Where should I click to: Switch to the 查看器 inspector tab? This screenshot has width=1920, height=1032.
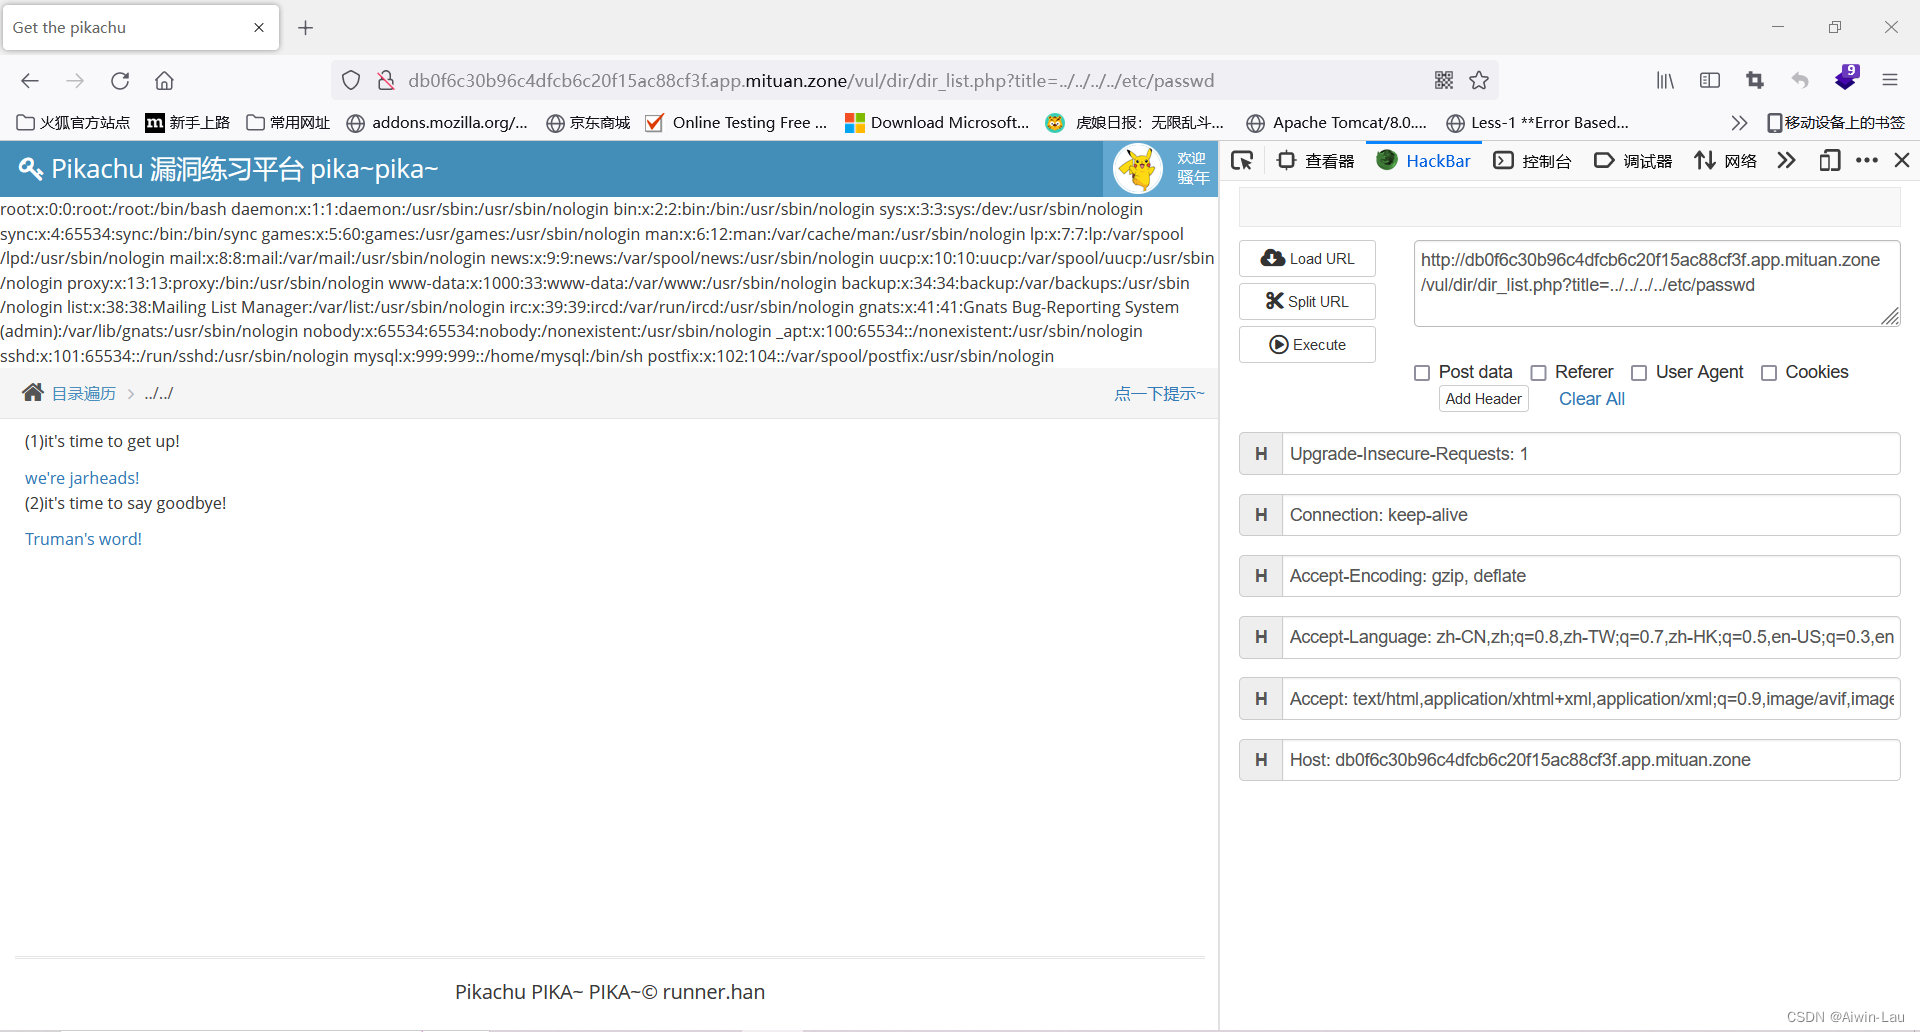pyautogui.click(x=1315, y=161)
